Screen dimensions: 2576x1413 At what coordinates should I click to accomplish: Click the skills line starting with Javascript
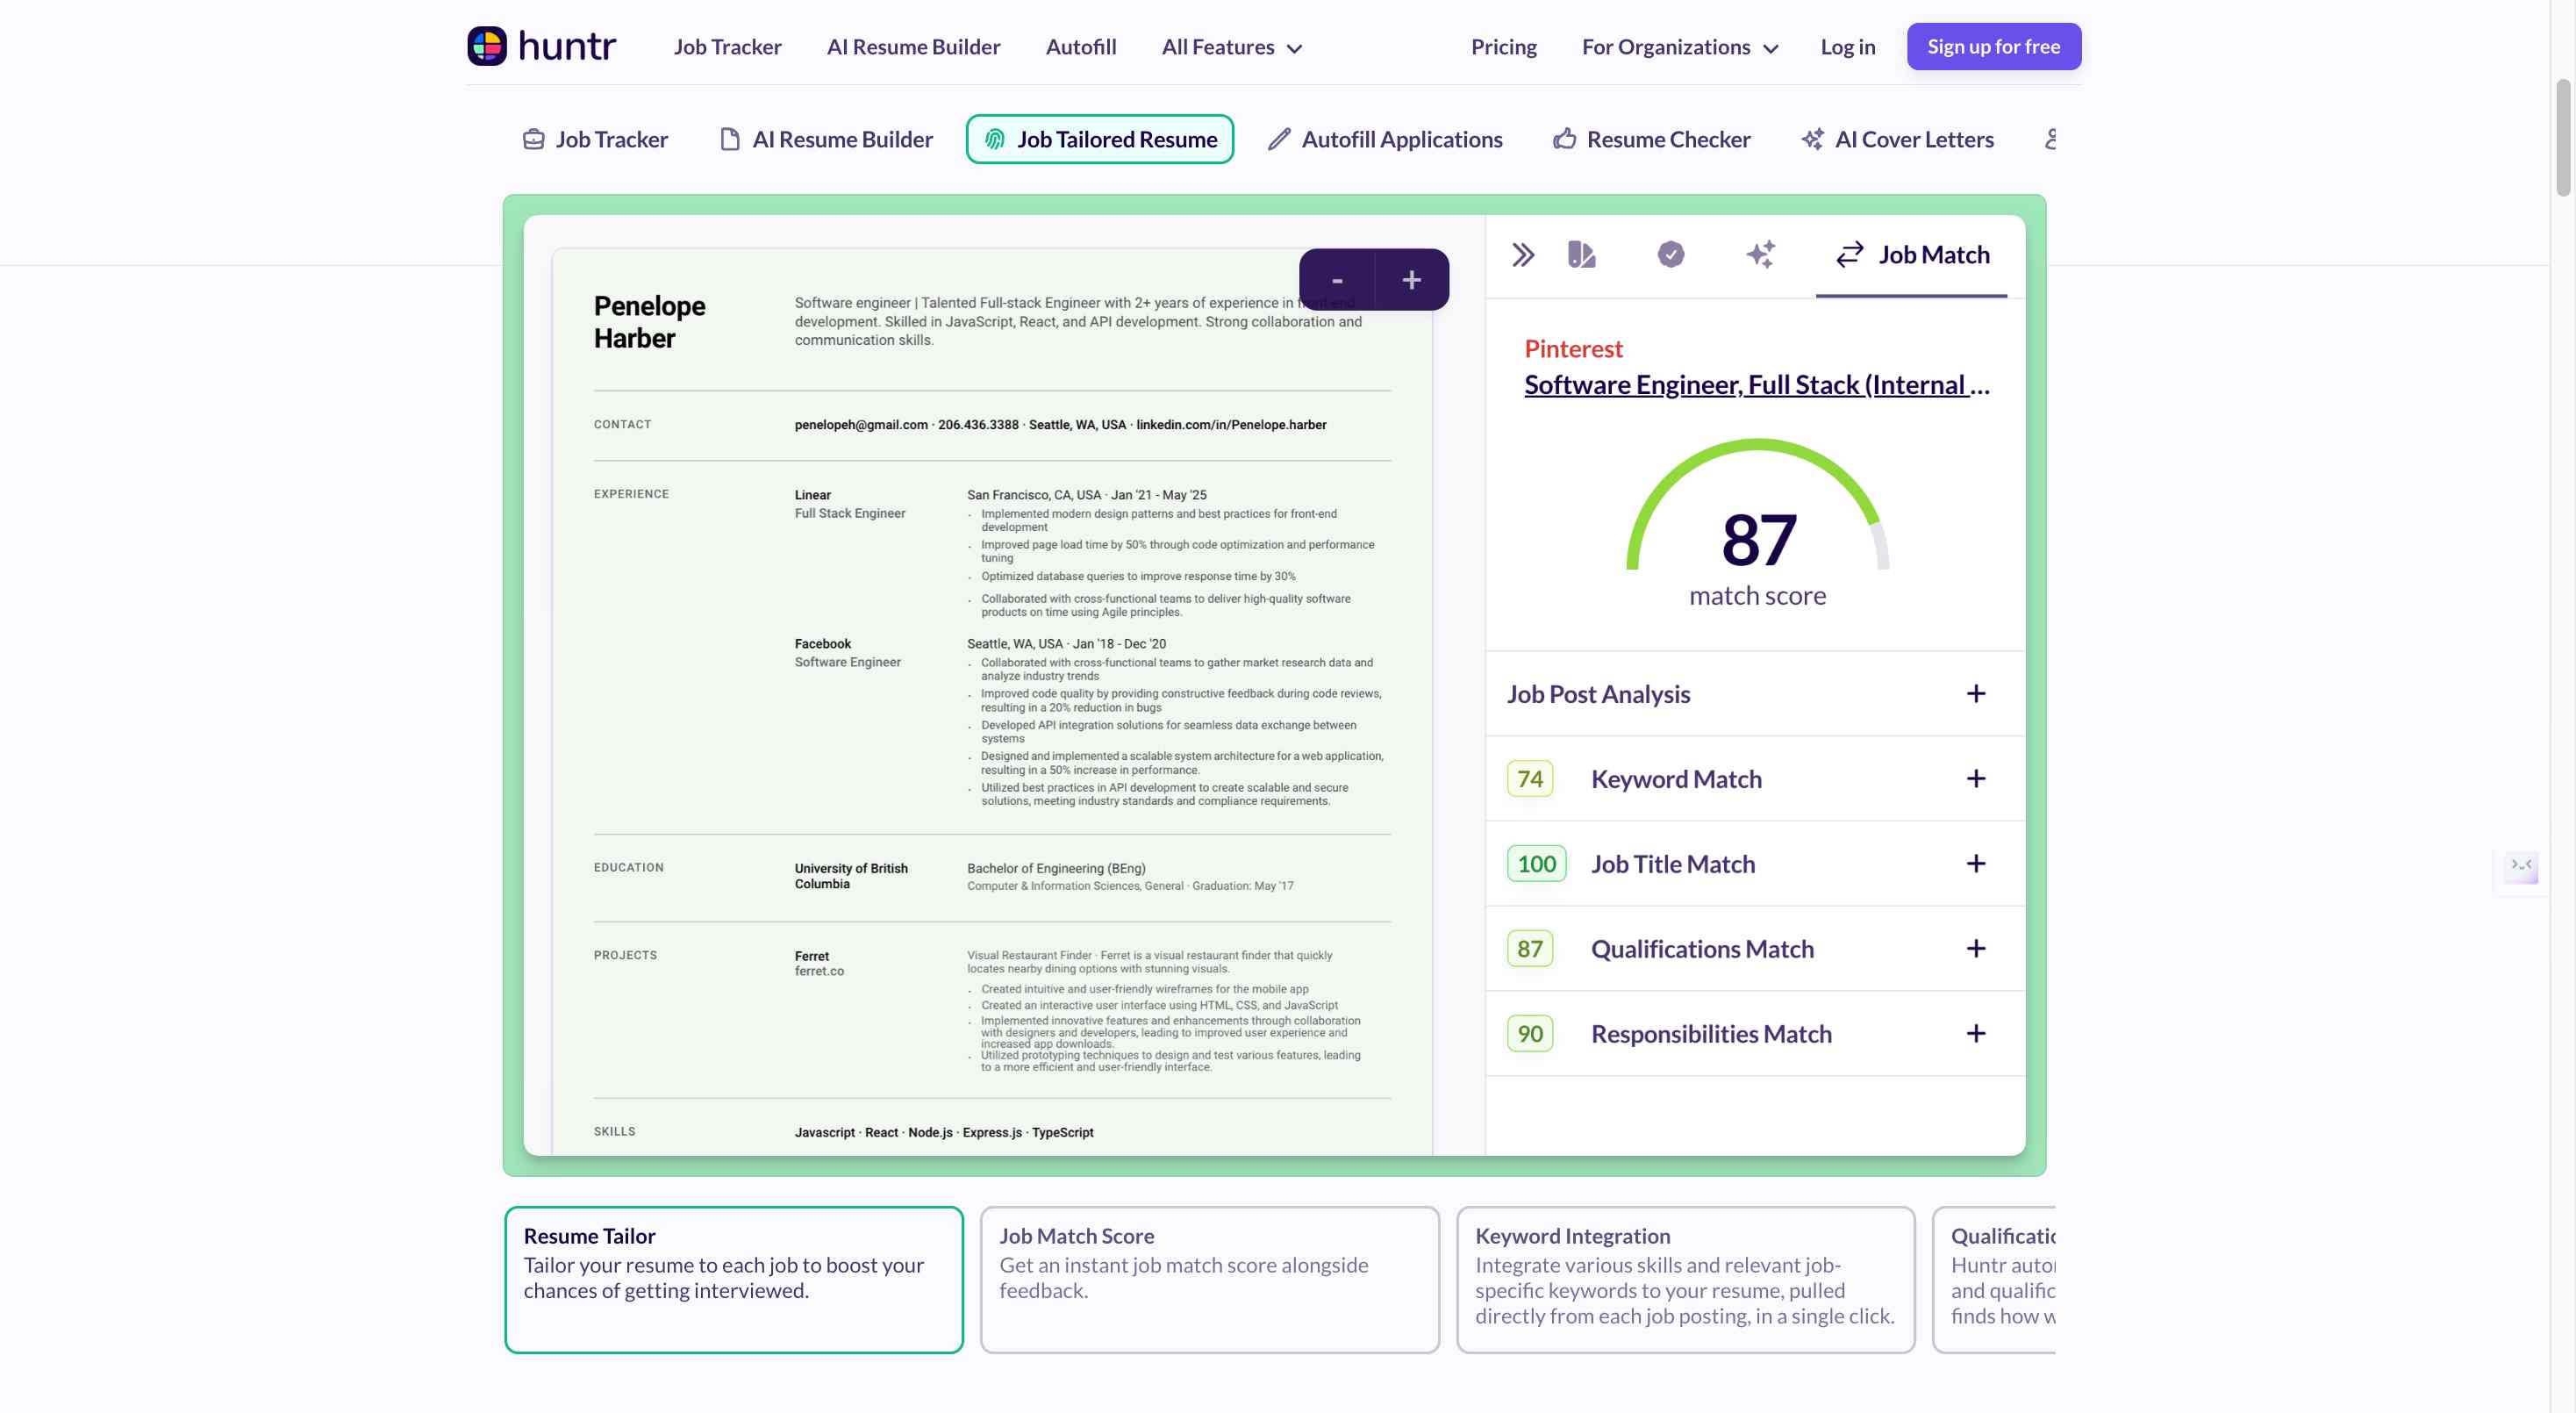point(943,1132)
